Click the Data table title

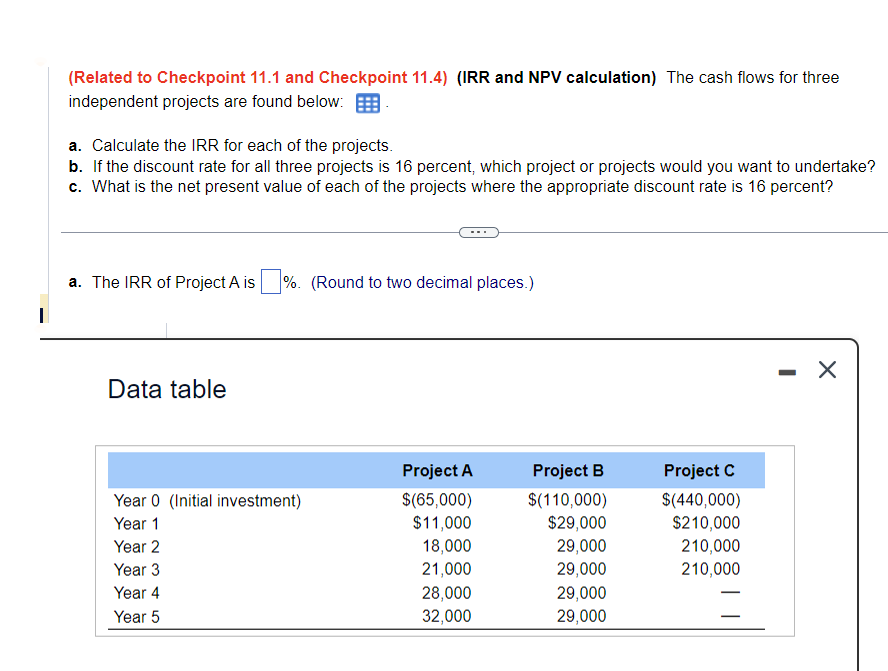click(x=166, y=389)
